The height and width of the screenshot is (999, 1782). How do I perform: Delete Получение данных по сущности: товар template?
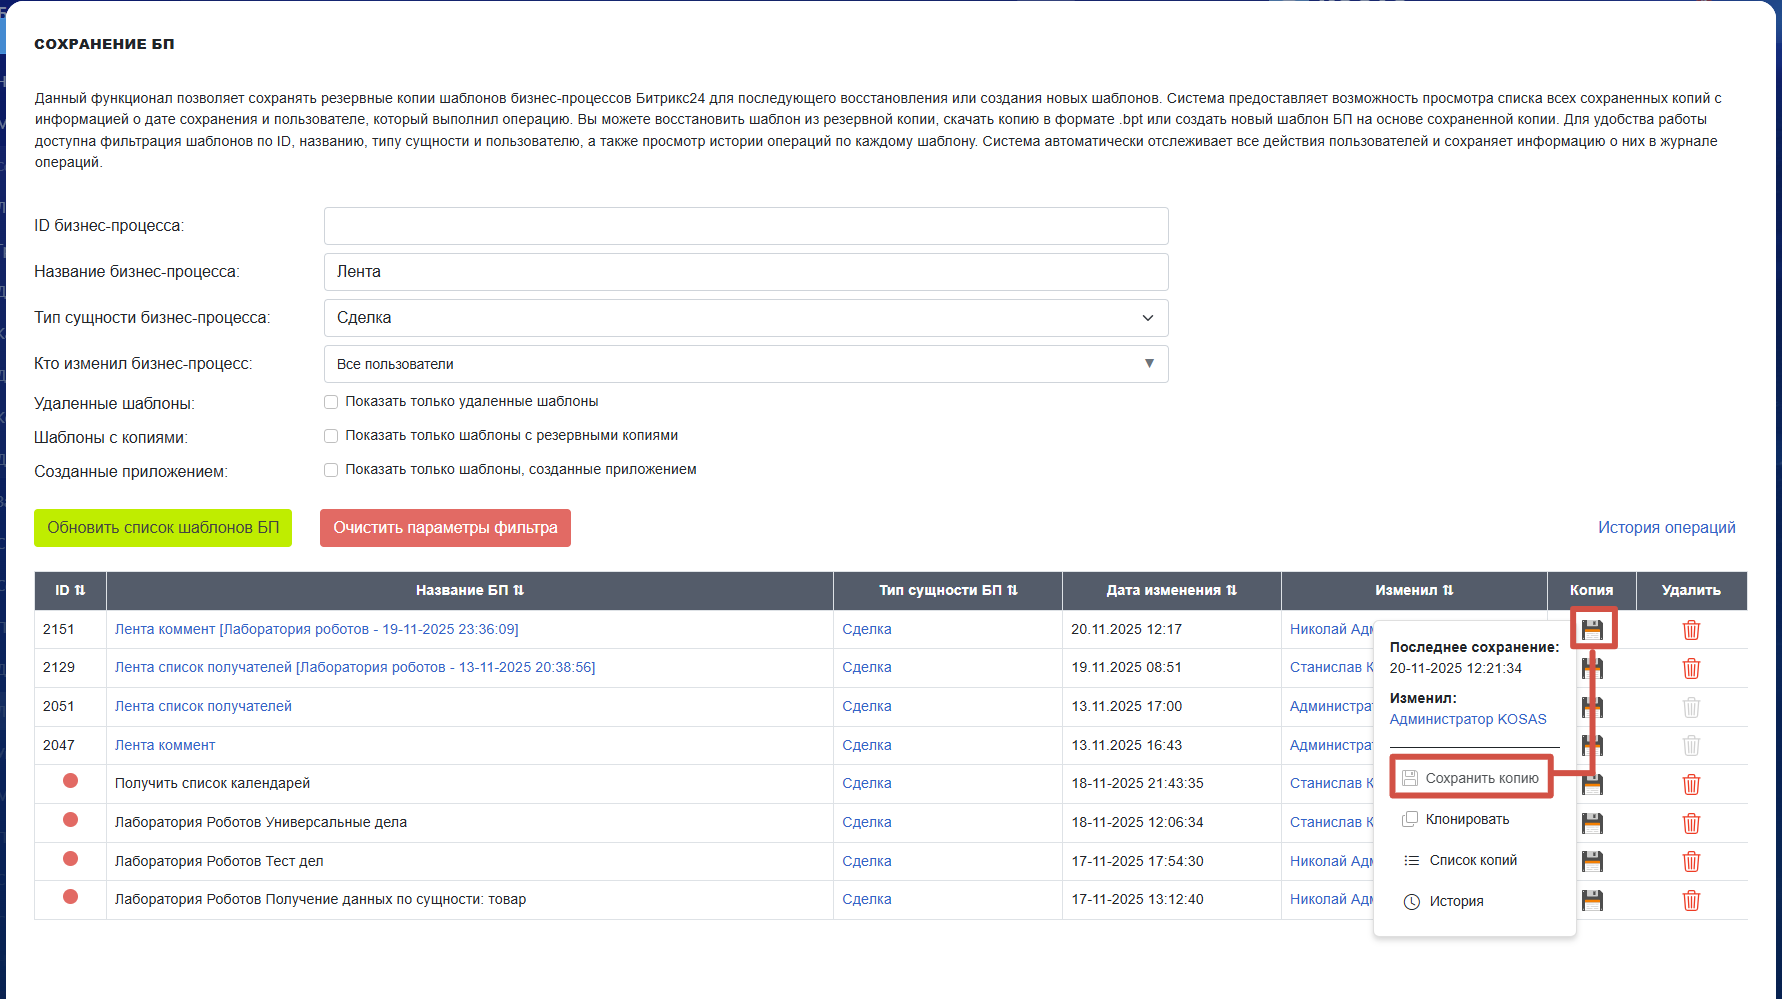(1691, 900)
